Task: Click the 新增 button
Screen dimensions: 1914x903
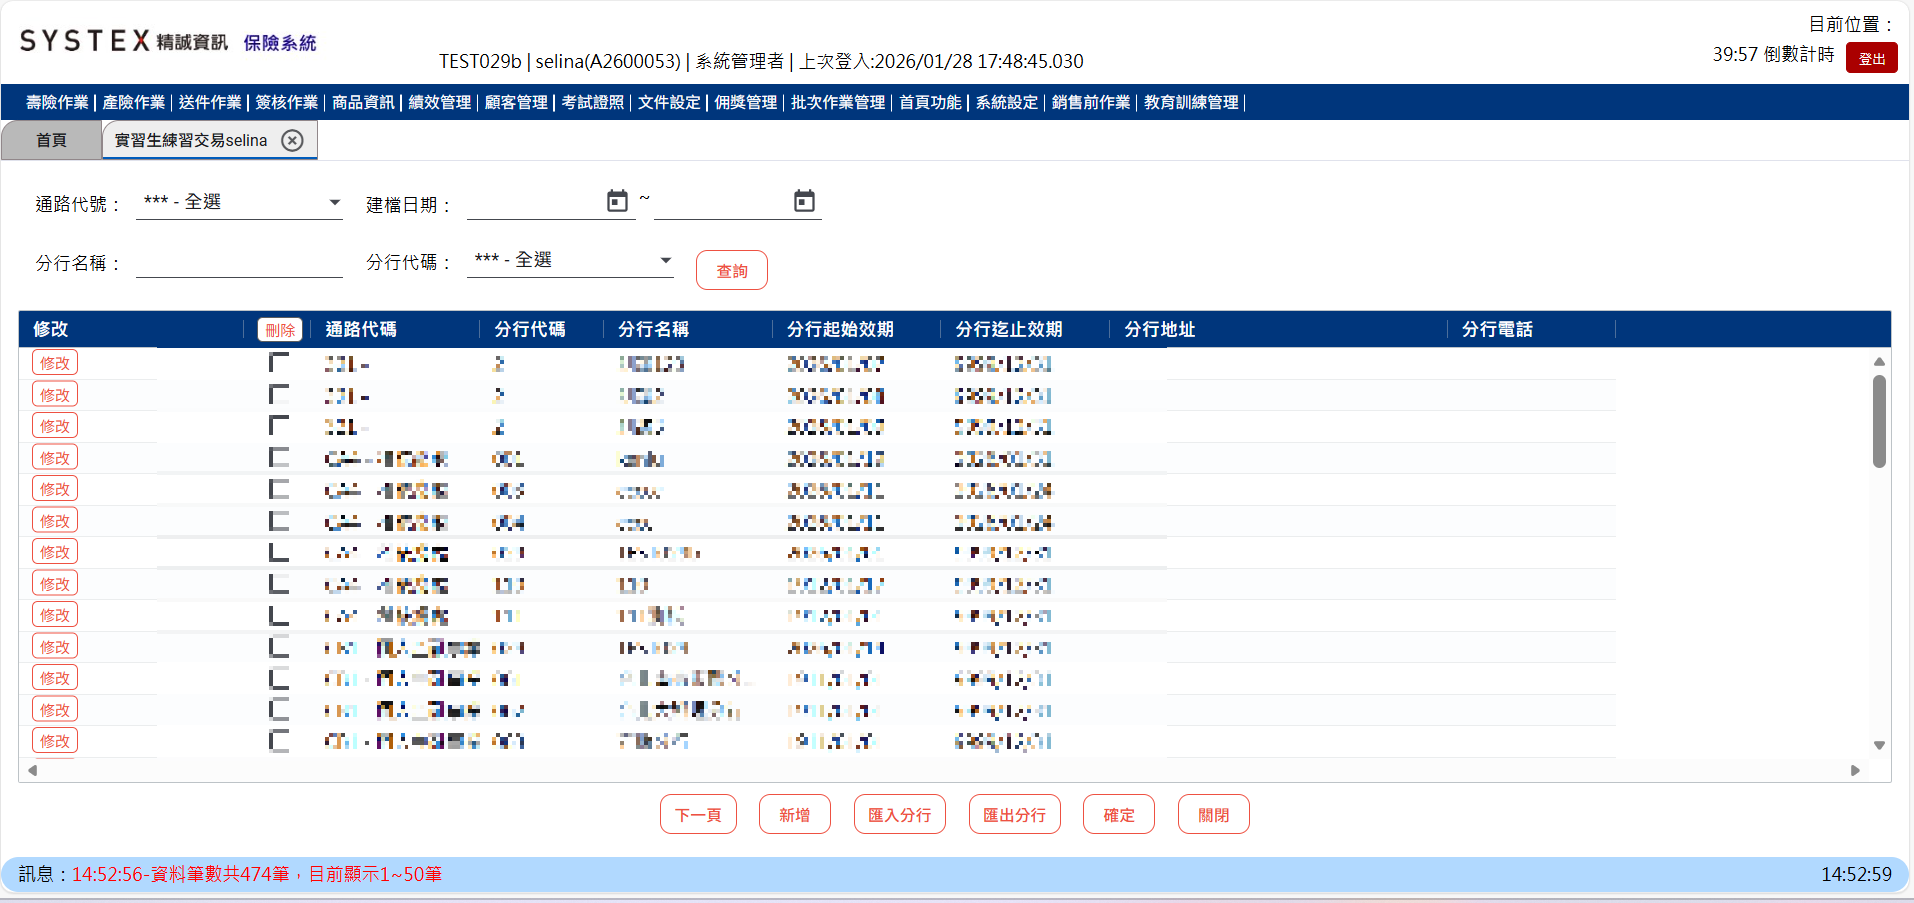Action: point(795,814)
